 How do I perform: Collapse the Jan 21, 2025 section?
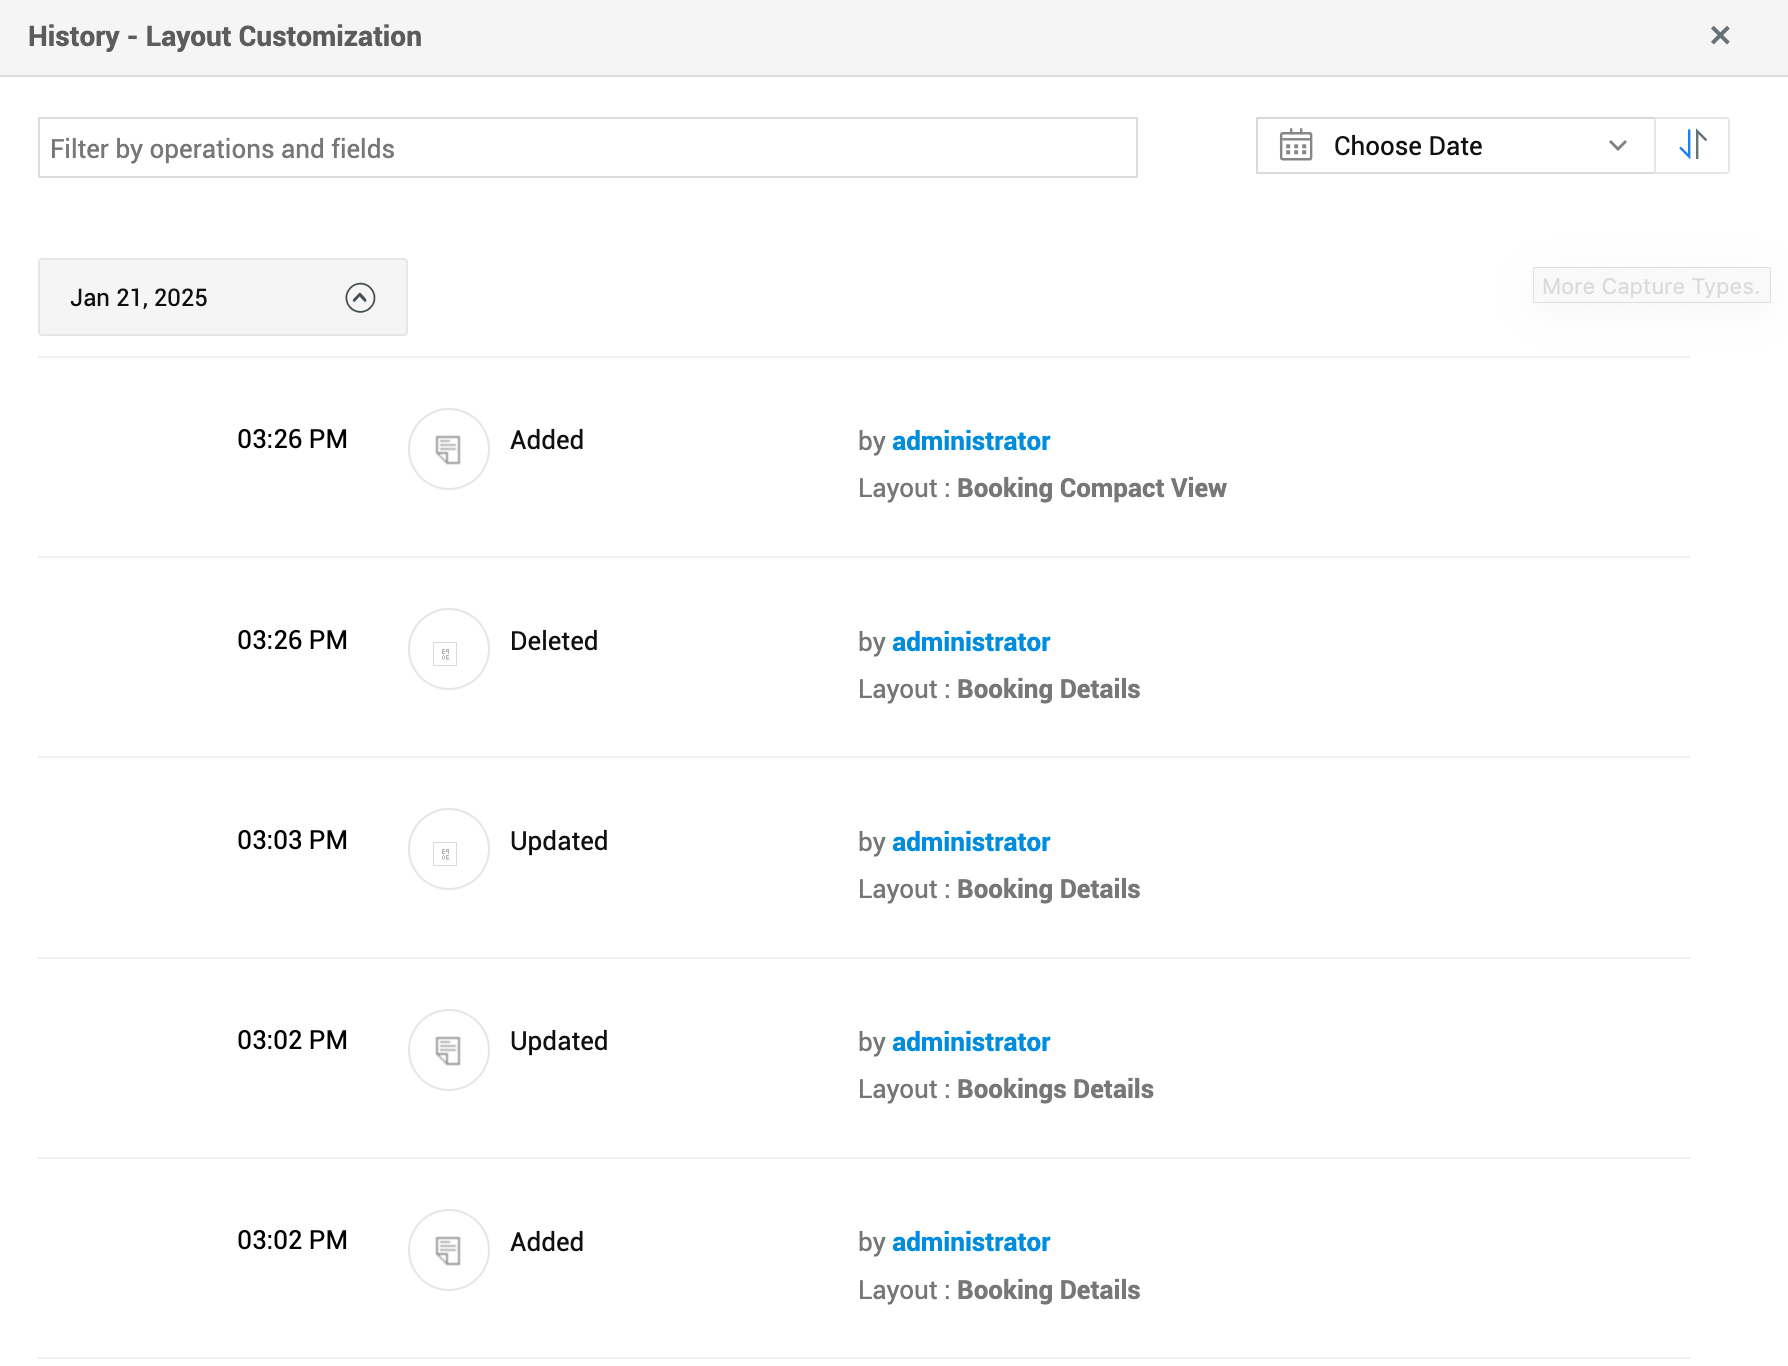pyautogui.click(x=360, y=298)
